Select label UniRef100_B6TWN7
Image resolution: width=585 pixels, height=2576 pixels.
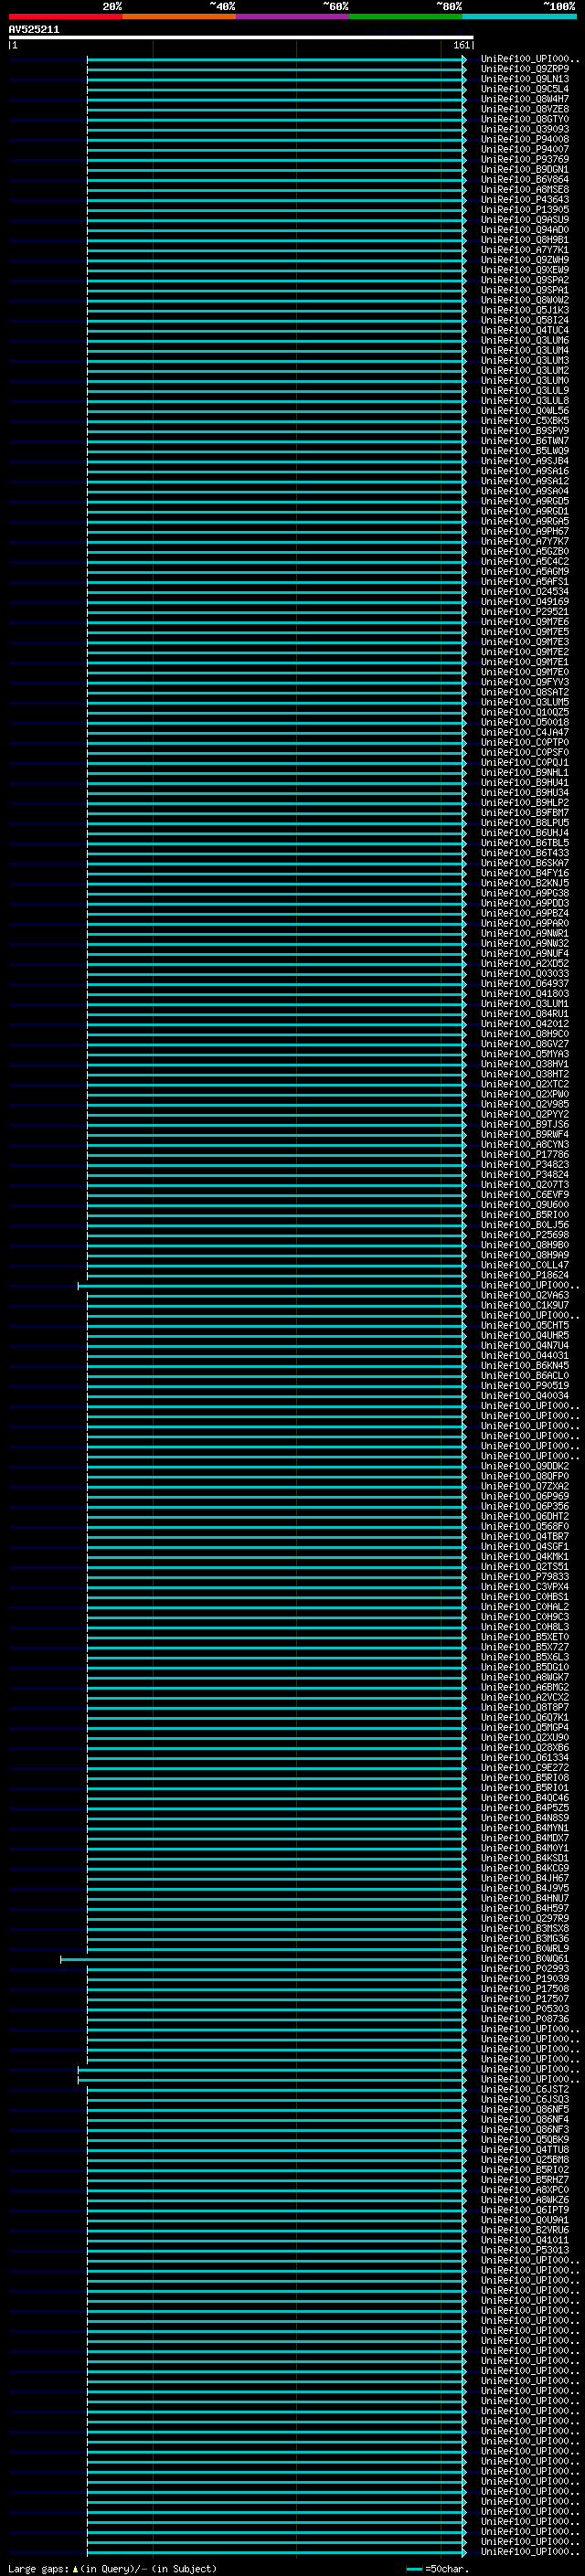(525, 441)
